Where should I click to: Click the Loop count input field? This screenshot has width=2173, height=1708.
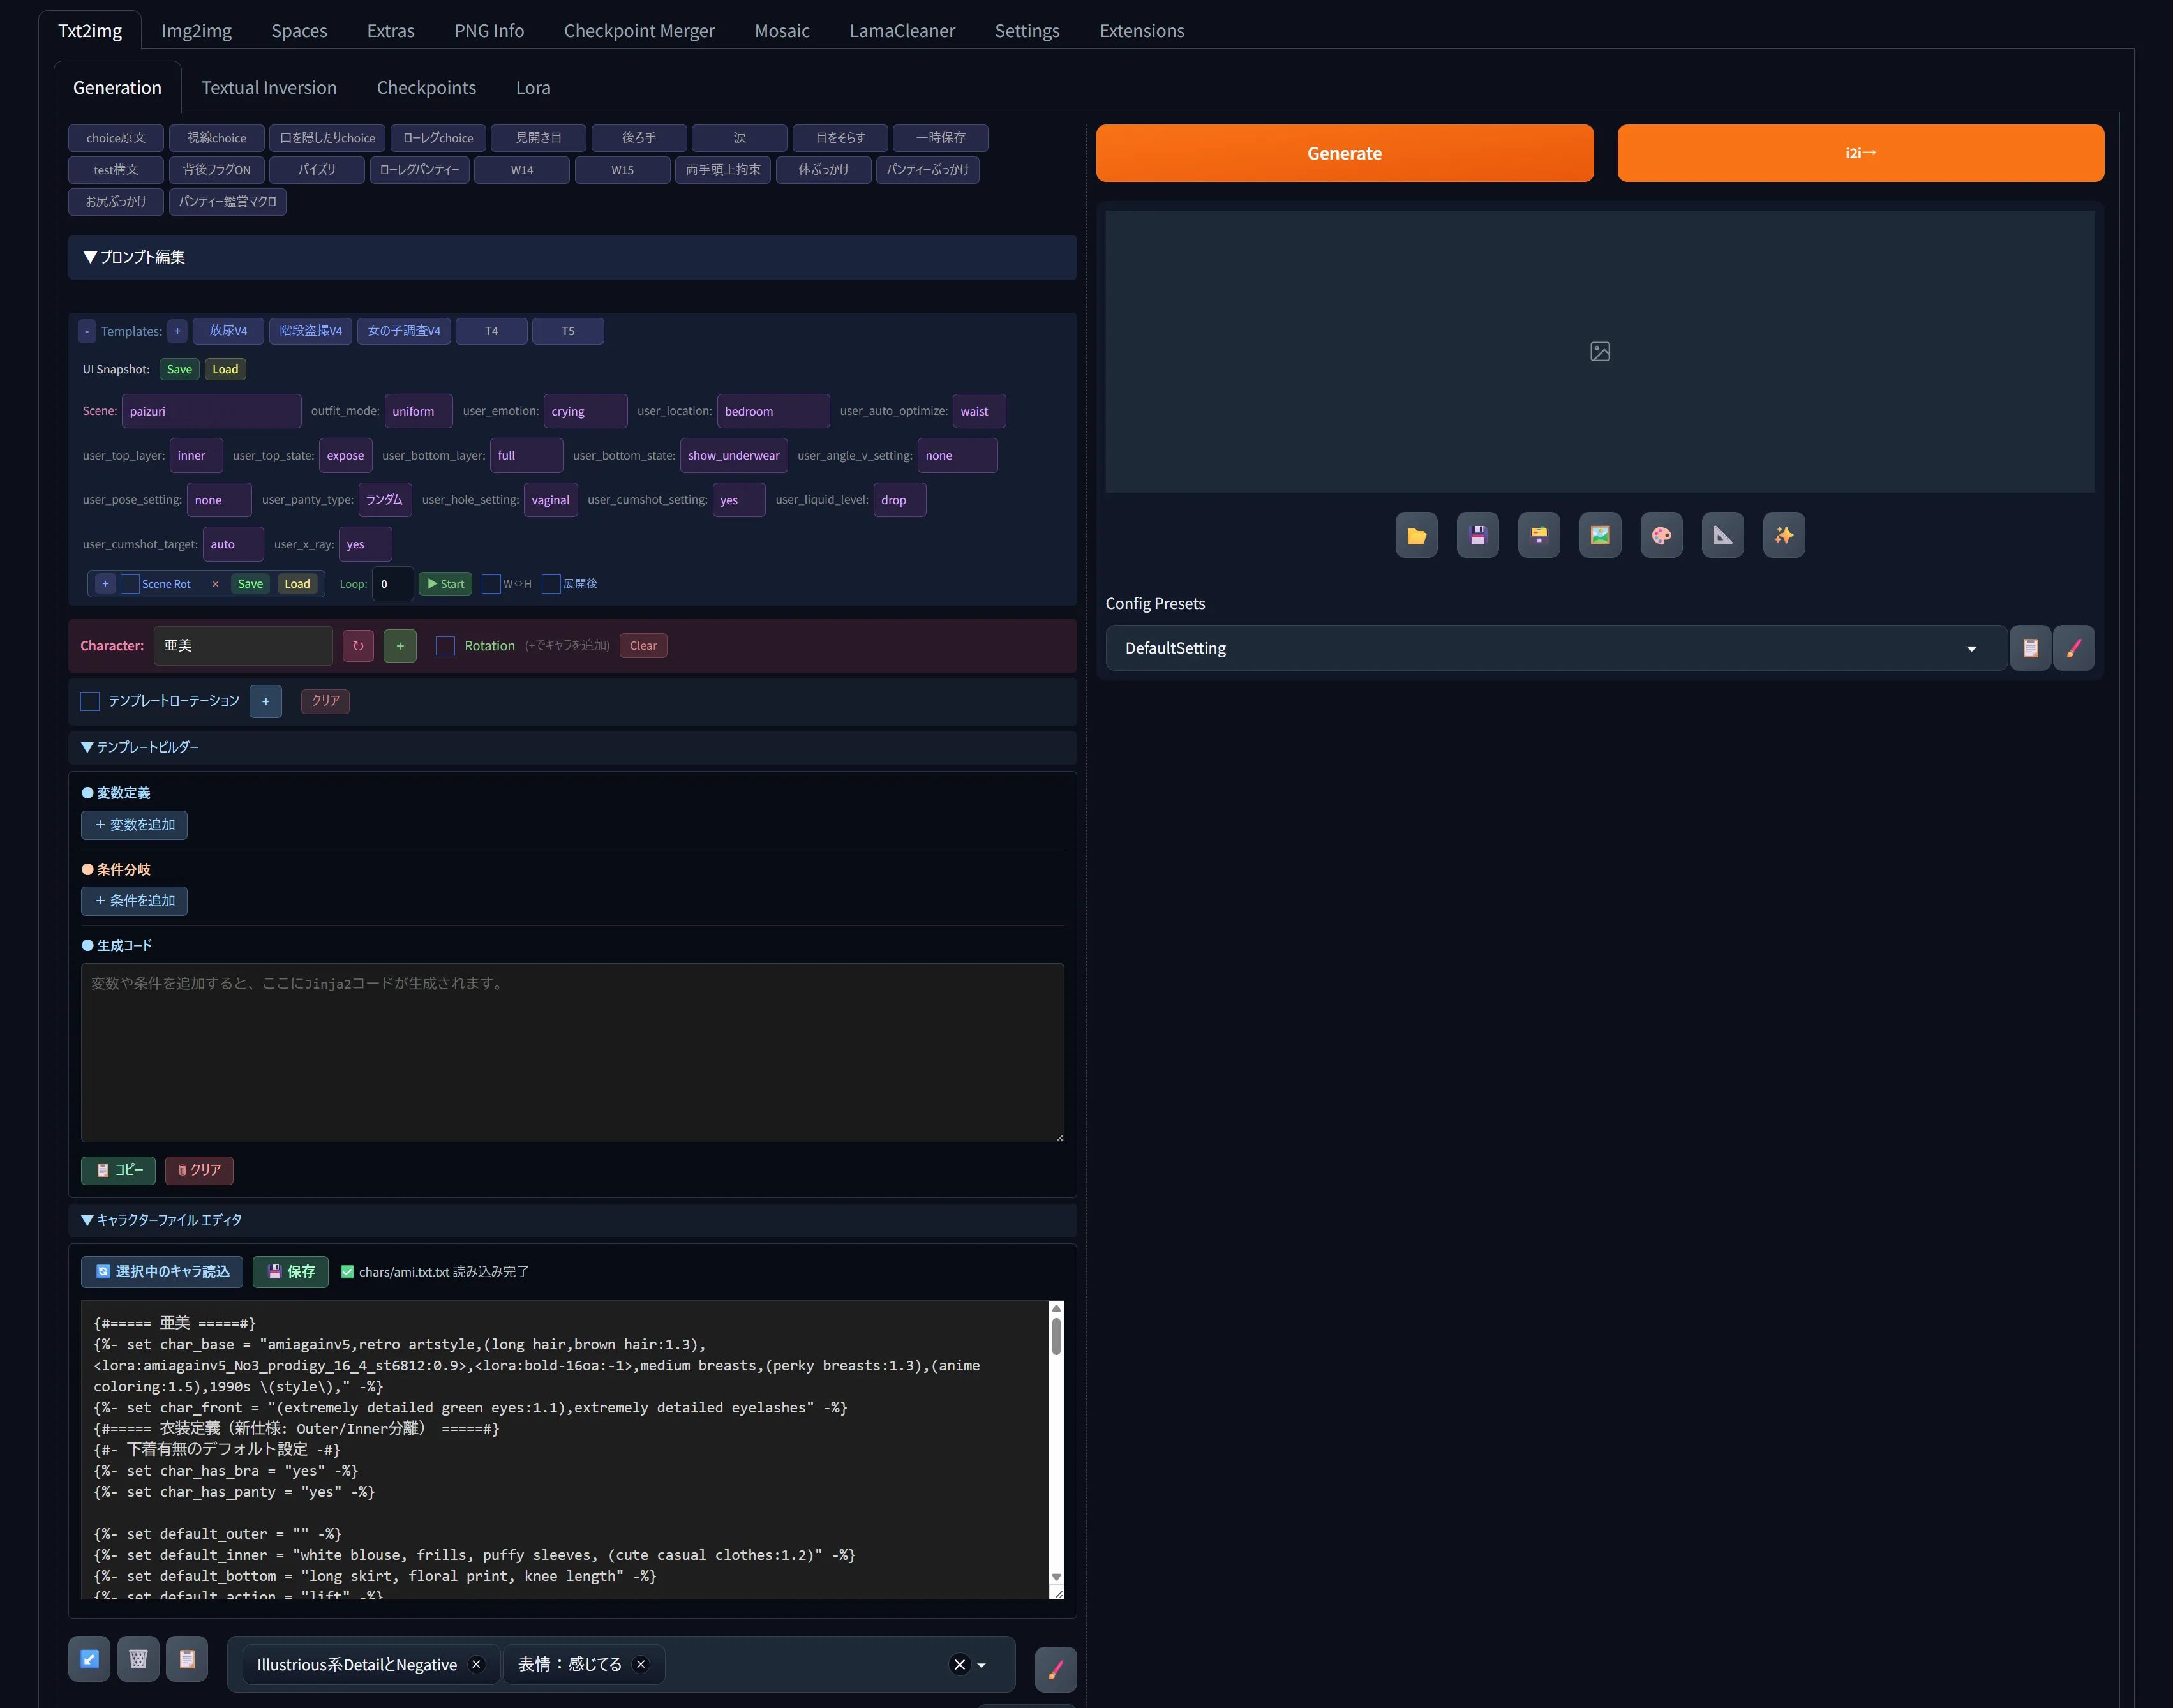point(392,584)
